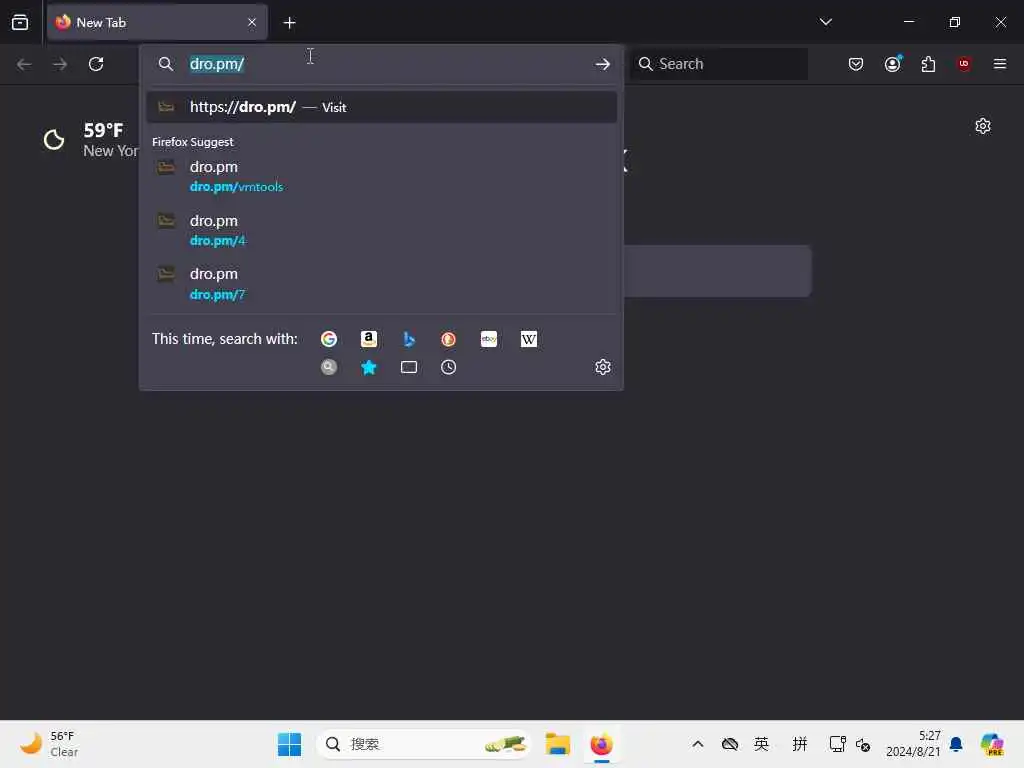Screen dimensions: 1024x768
Task: Go back to previous page
Action: [x=24, y=64]
